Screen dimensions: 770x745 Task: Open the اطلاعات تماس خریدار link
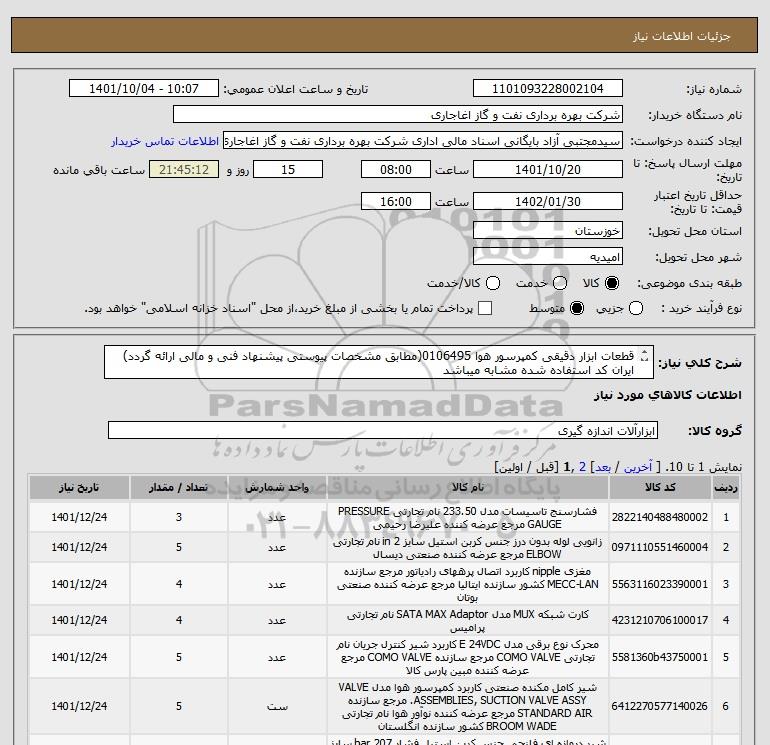click(165, 141)
